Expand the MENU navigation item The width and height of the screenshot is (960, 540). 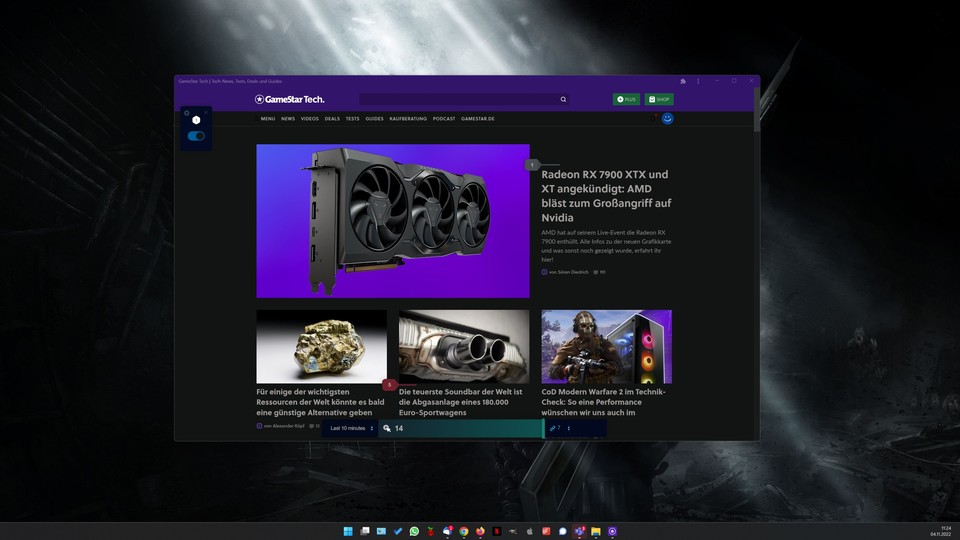268,119
